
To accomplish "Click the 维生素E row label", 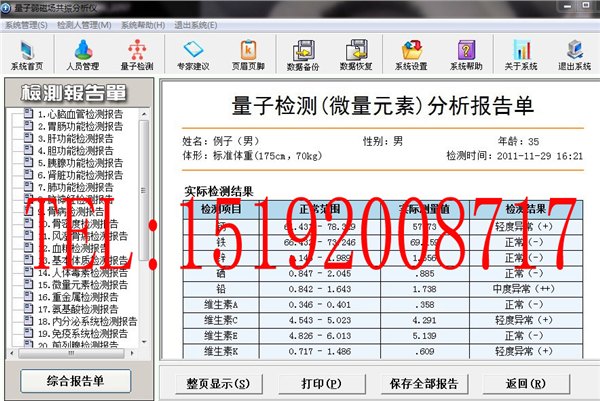I will (x=221, y=336).
